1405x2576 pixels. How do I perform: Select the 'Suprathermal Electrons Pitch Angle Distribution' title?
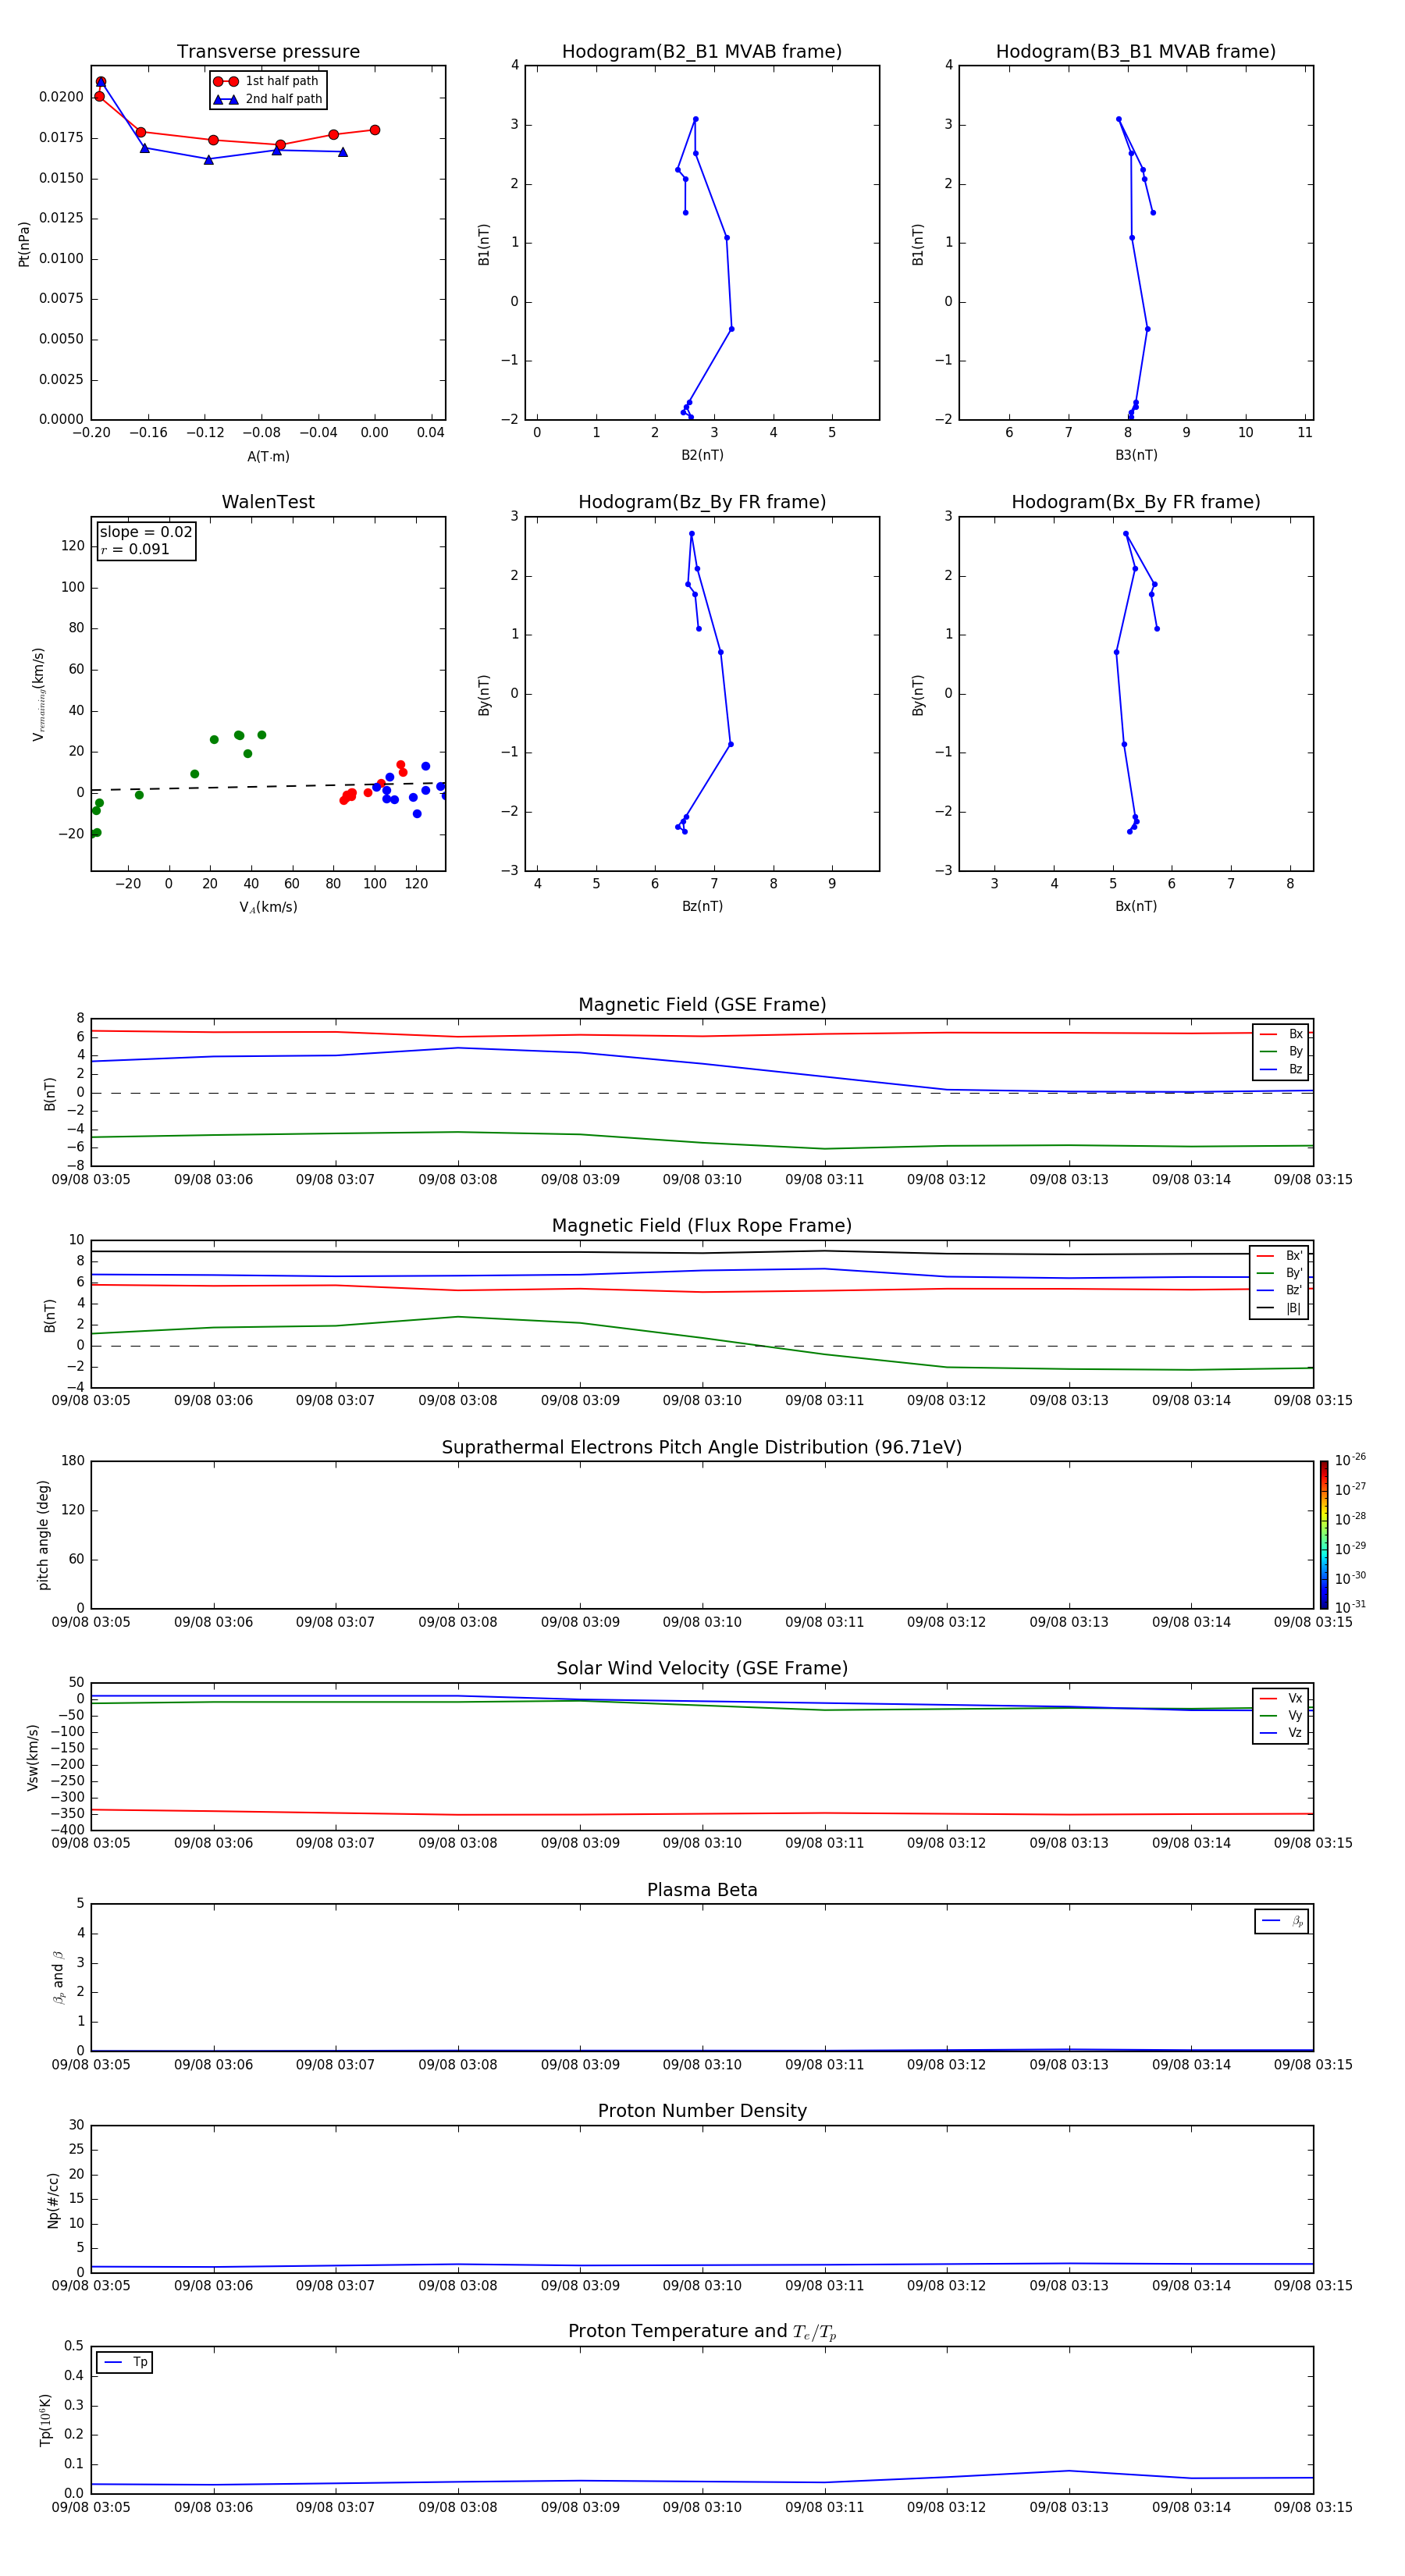click(x=702, y=1447)
